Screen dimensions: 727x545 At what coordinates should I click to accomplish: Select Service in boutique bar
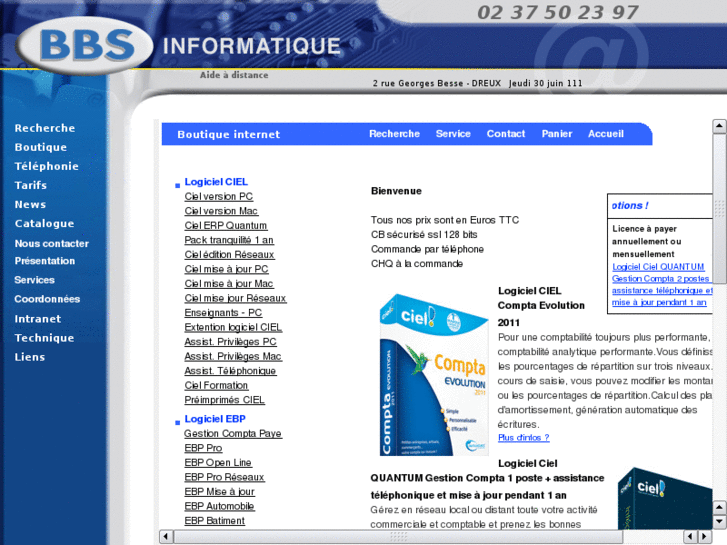tap(453, 134)
